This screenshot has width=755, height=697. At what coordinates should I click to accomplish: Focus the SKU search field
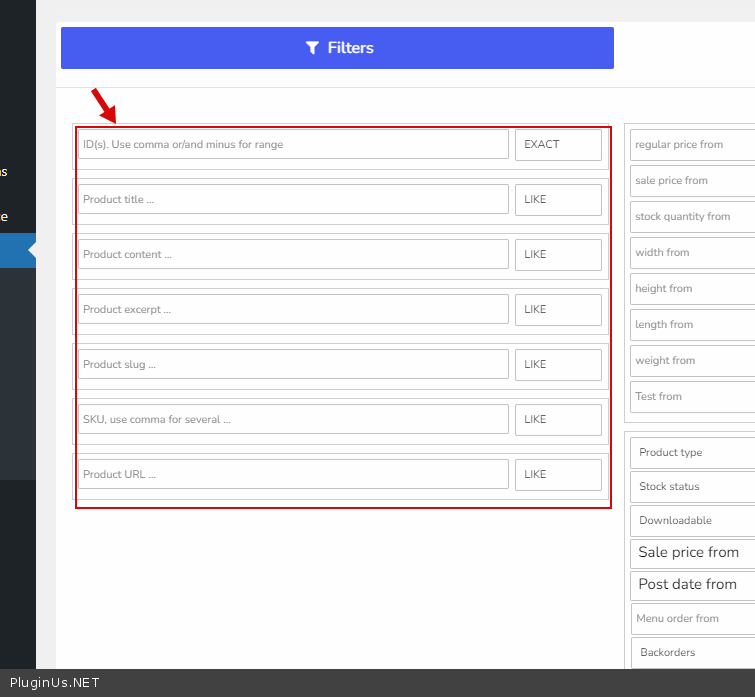(293, 419)
